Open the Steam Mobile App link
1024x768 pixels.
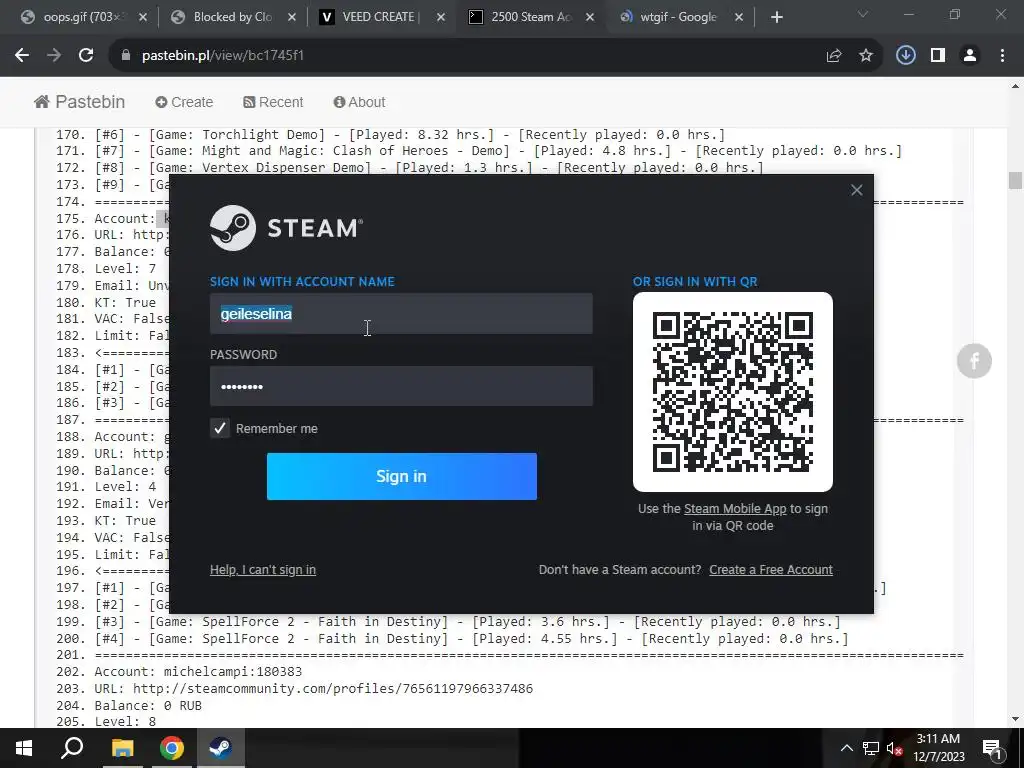click(x=735, y=508)
